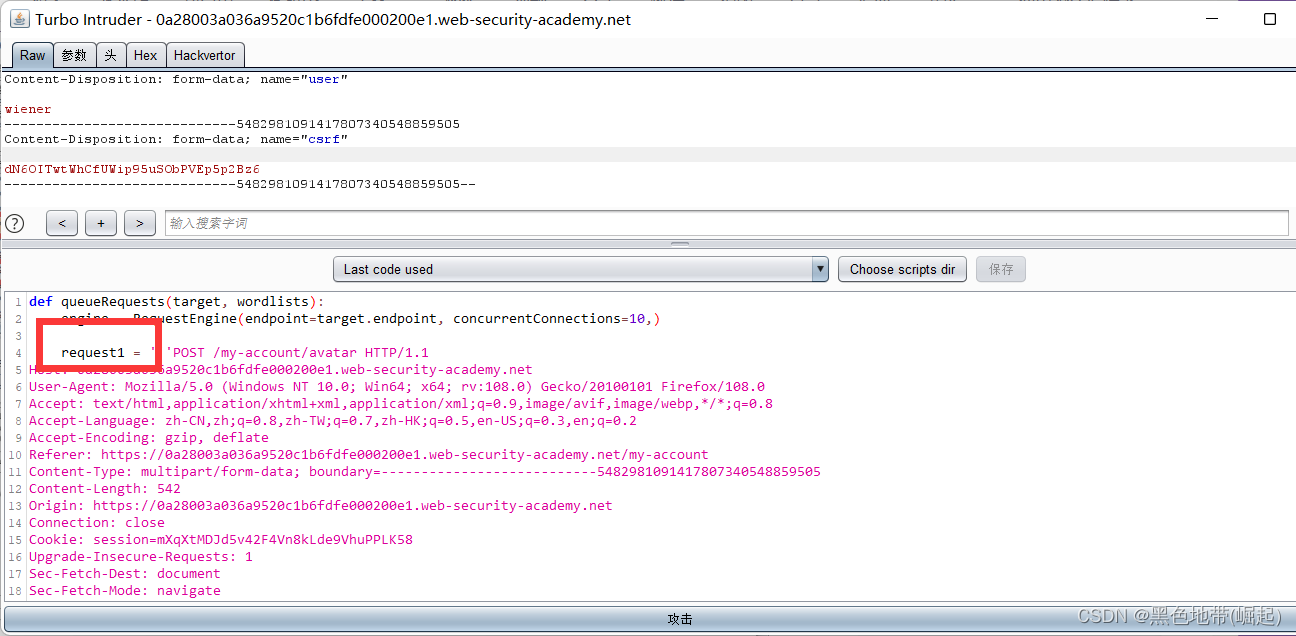The image size is (1296, 636).
Task: Click the Java window icon in title bar
Action: [x=20, y=19]
